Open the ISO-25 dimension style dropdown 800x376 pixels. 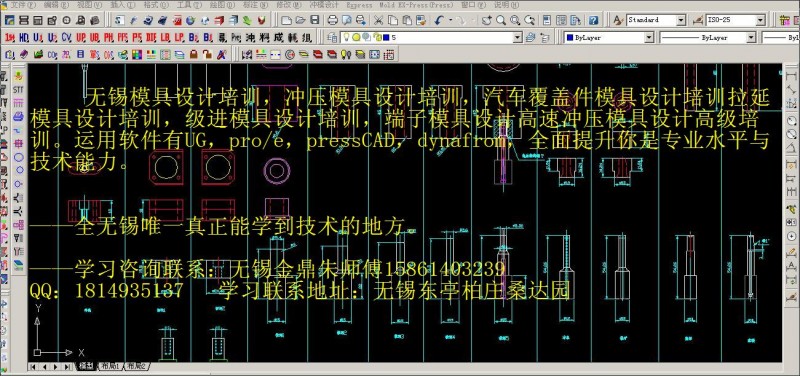pyautogui.click(x=761, y=20)
